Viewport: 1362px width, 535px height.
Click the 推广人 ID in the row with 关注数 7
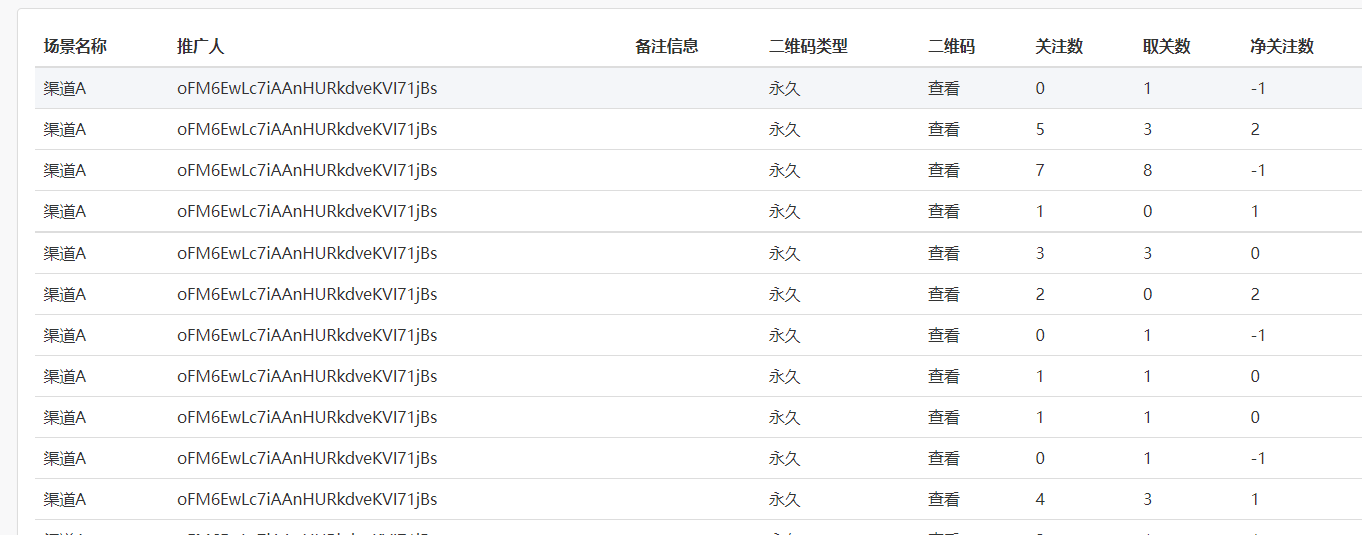(x=307, y=170)
